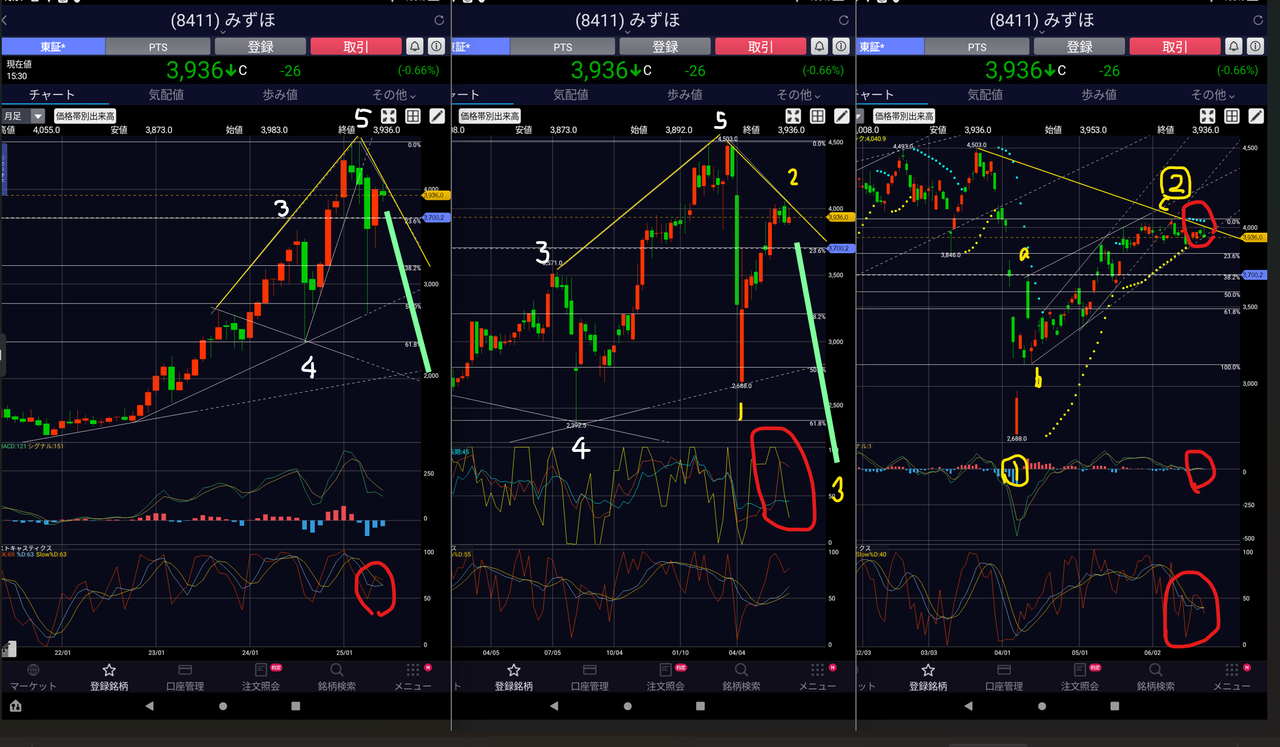The height and width of the screenshot is (747, 1280).
Task: Tap the refresh icon in the middle panel
Action: (x=843, y=20)
